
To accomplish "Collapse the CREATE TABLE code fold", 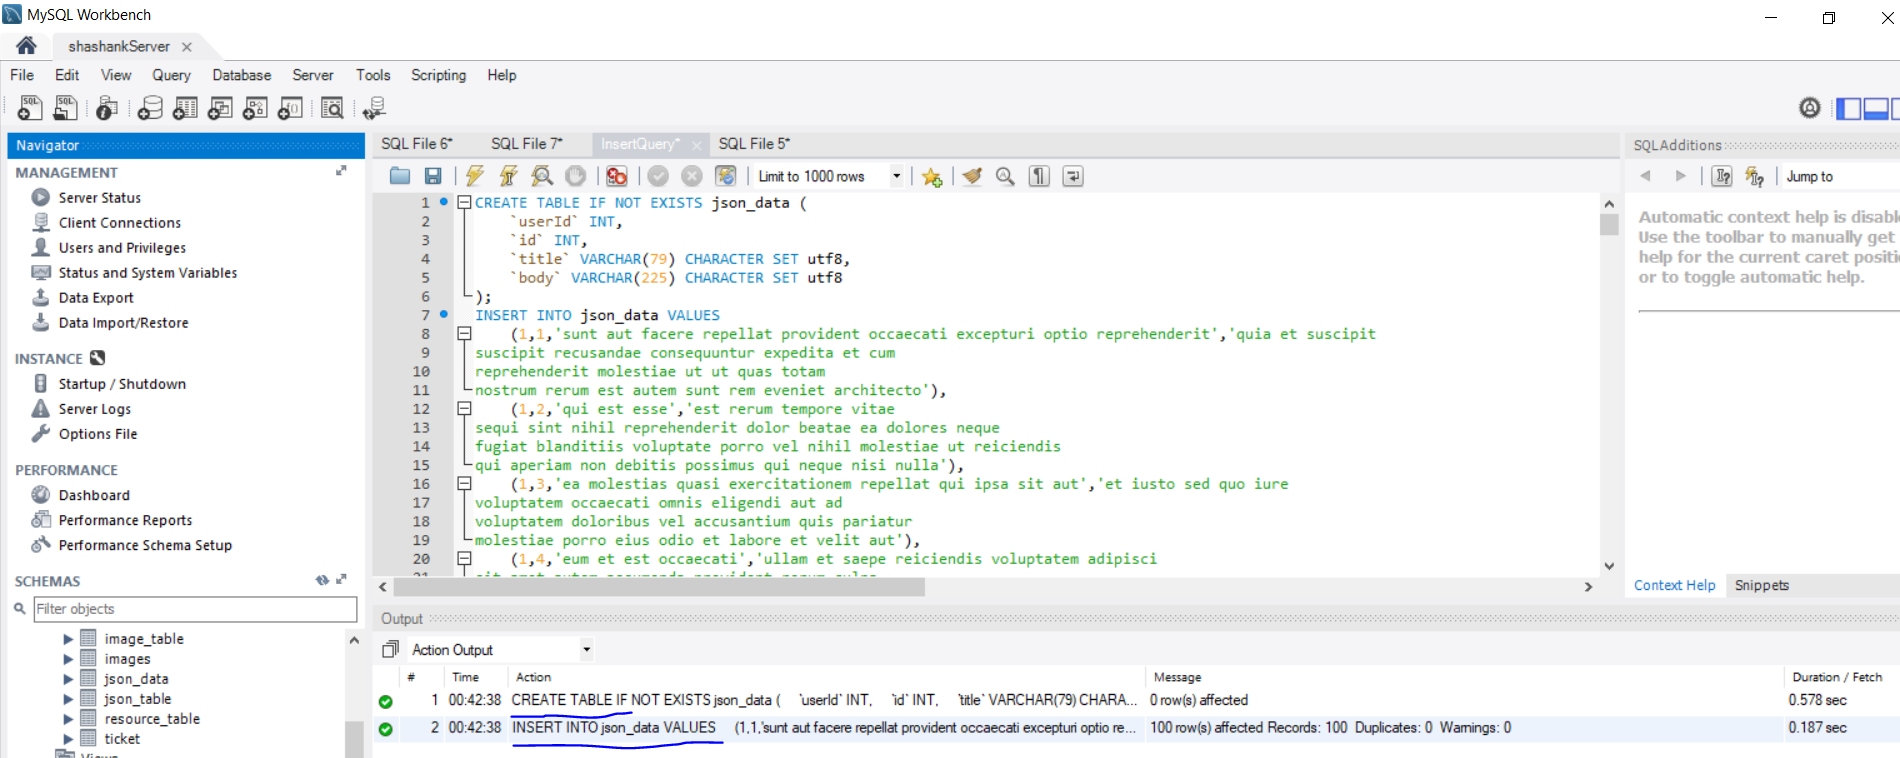I will click(464, 202).
